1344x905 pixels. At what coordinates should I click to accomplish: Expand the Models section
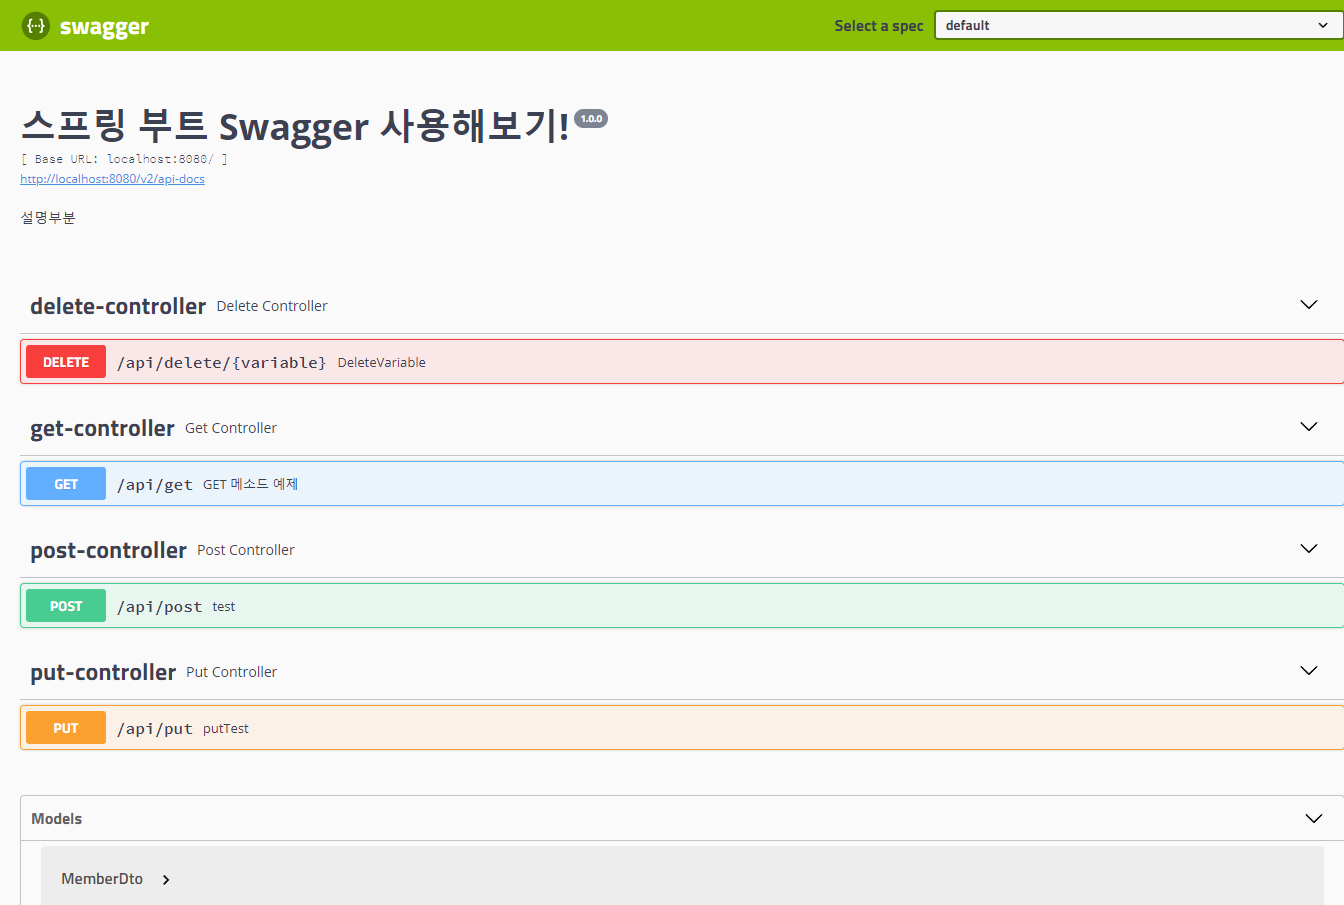coord(1313,818)
